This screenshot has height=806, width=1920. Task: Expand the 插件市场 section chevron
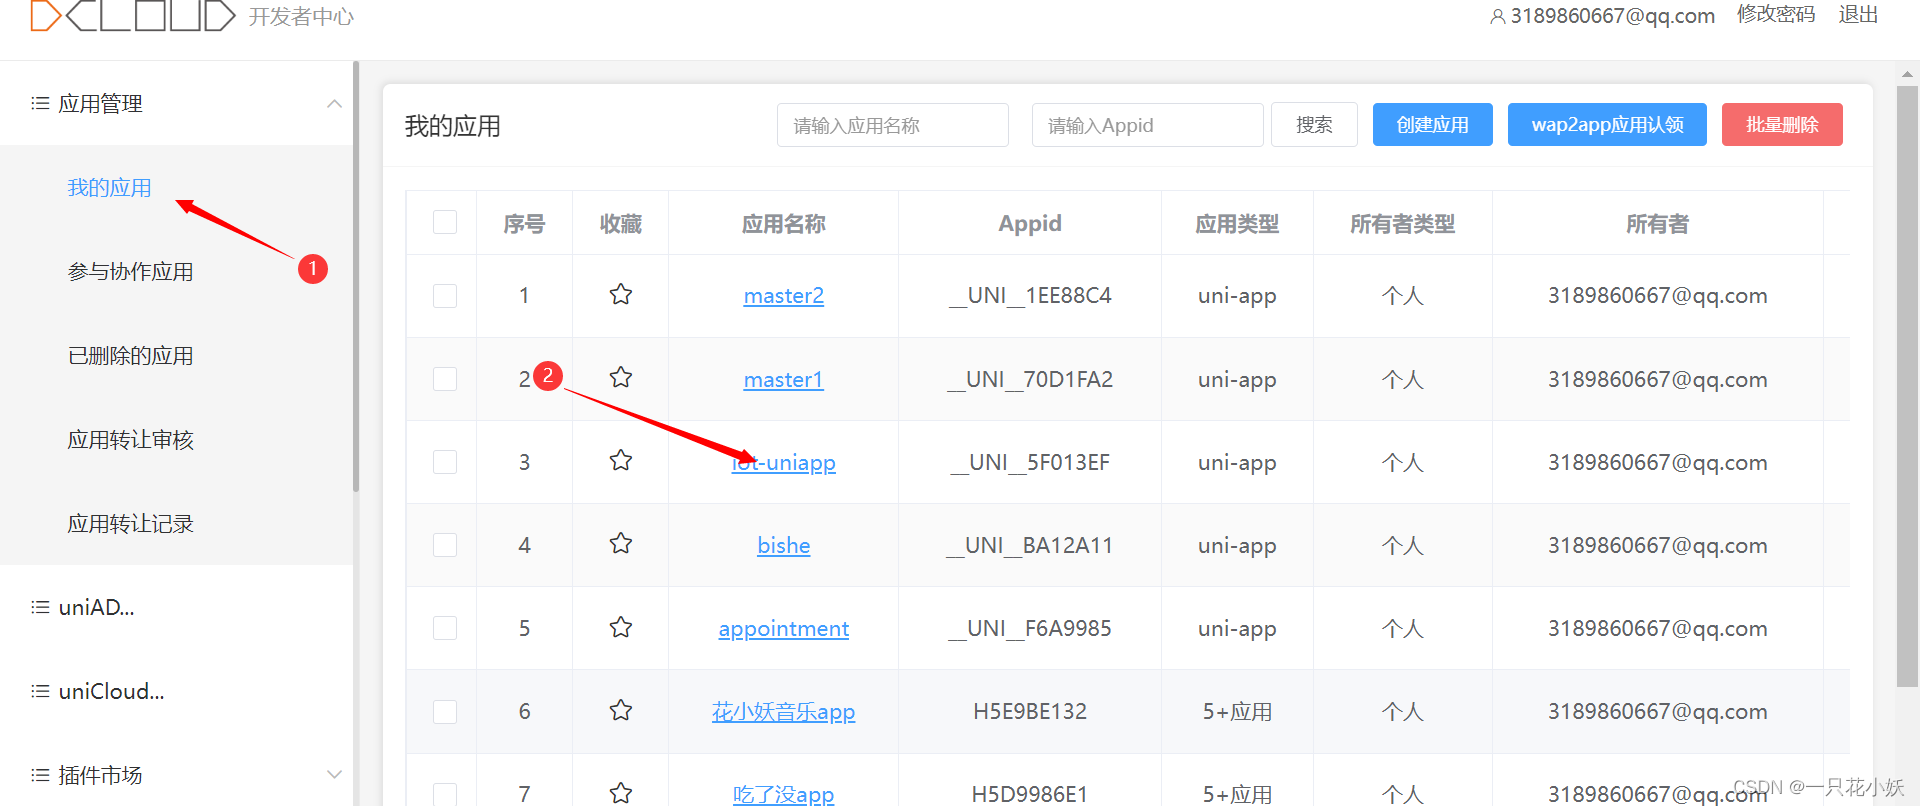click(334, 775)
